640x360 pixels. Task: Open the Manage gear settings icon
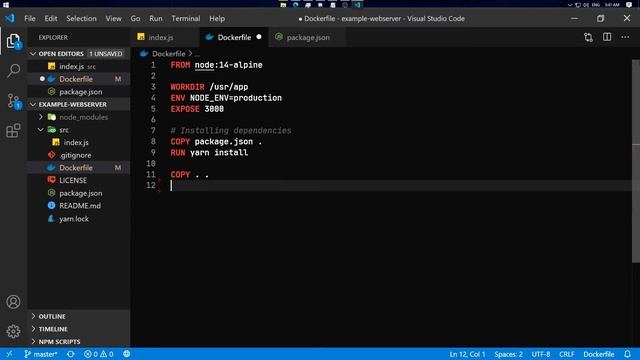click(13, 331)
